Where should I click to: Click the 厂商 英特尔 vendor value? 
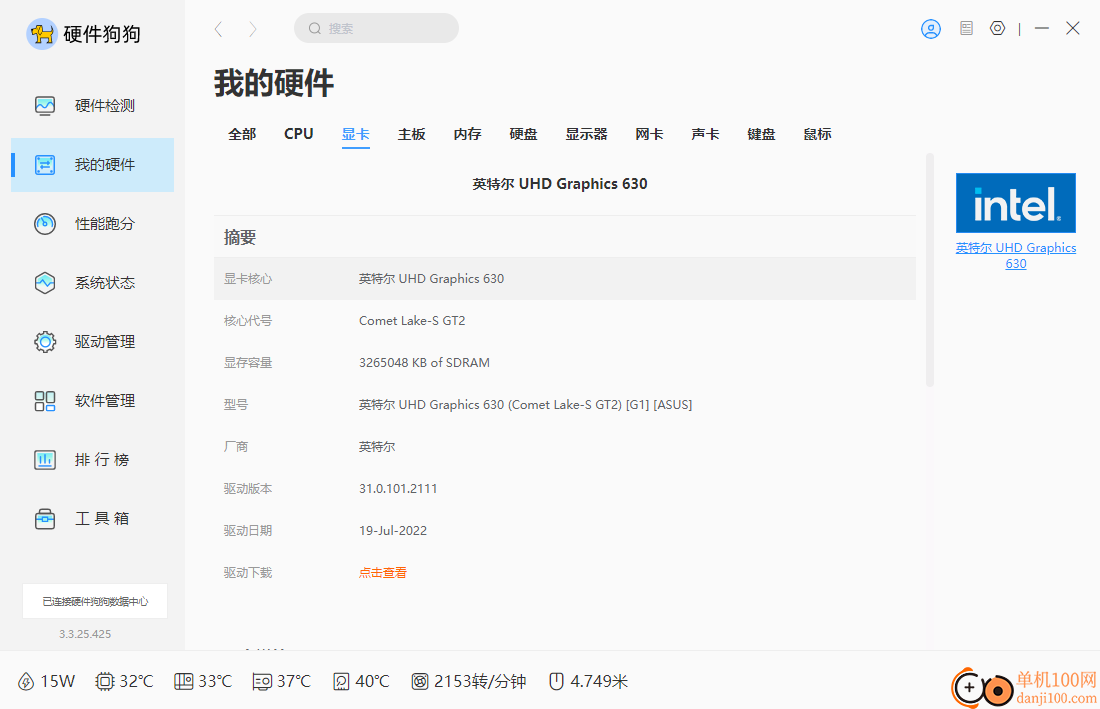coord(377,447)
